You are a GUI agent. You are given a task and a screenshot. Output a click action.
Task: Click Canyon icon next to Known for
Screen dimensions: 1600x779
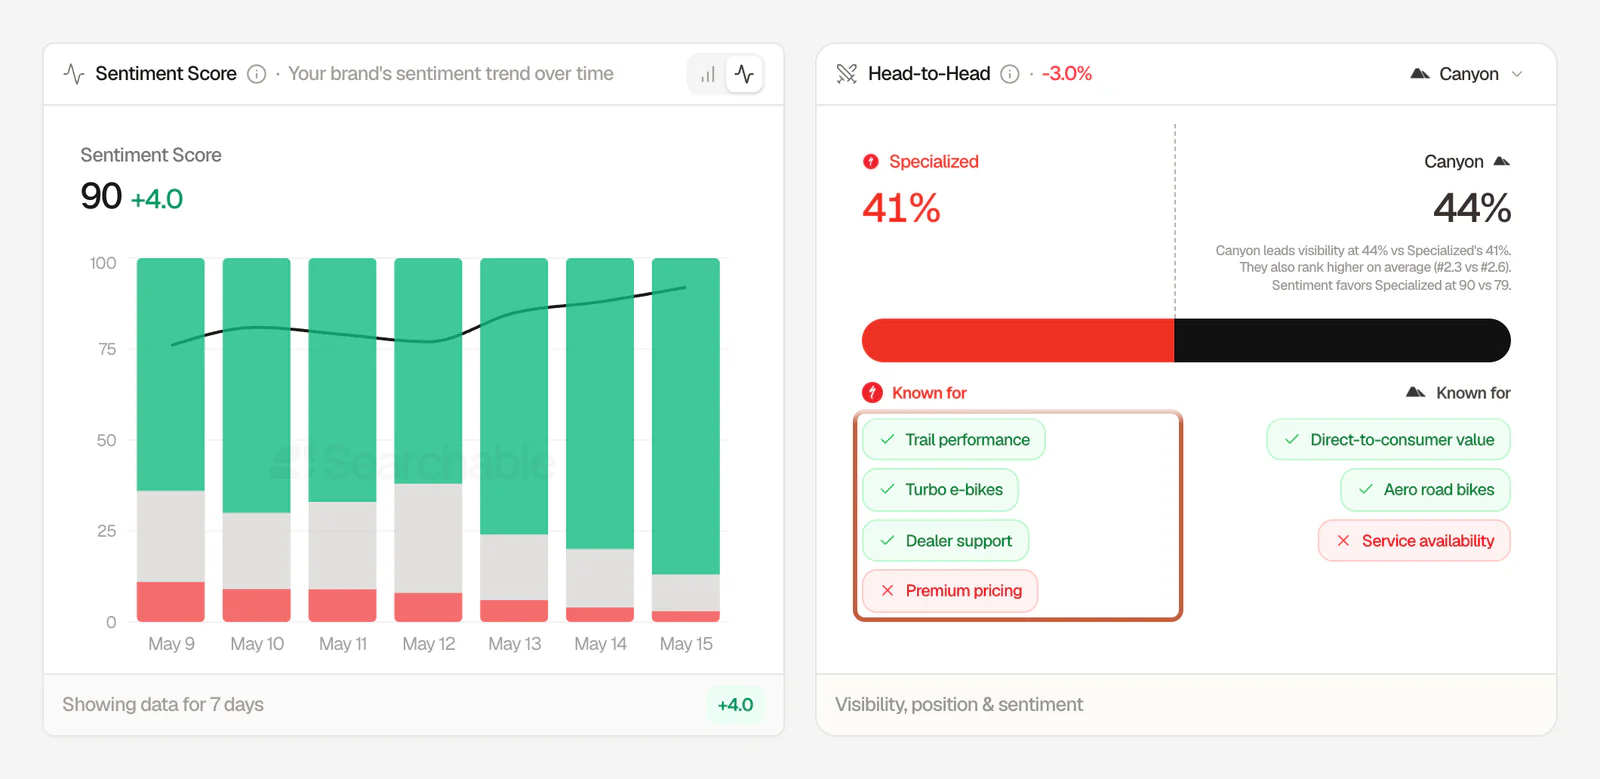coord(1415,392)
